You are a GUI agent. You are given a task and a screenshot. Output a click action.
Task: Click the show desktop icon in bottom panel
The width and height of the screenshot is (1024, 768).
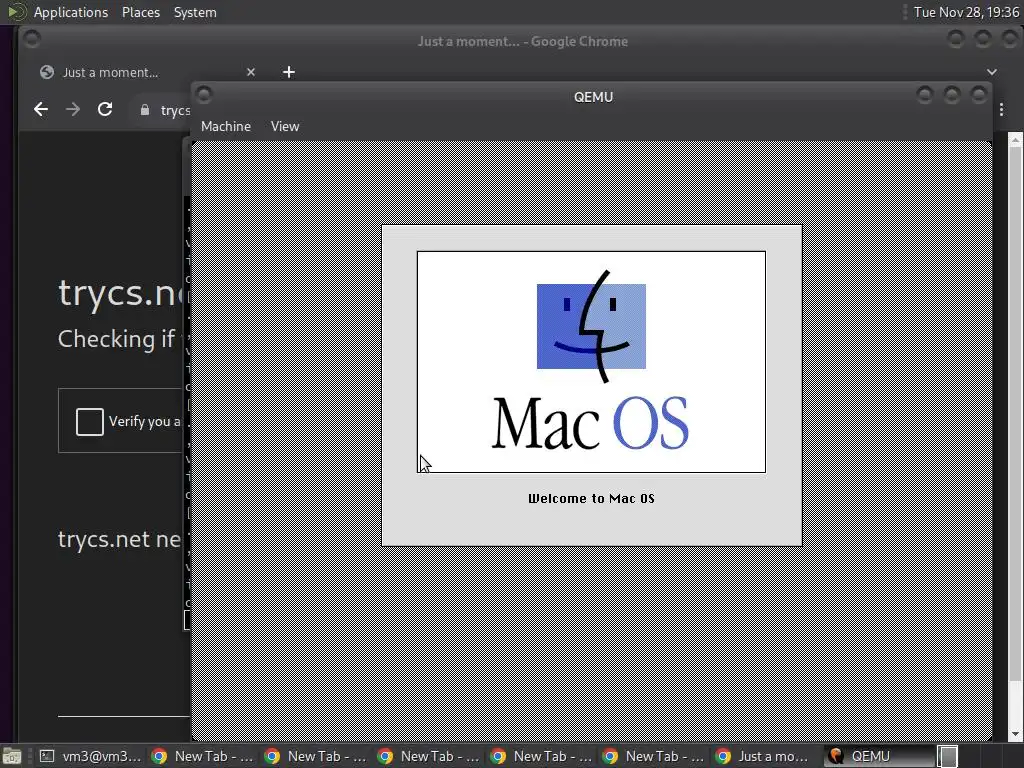[11, 756]
